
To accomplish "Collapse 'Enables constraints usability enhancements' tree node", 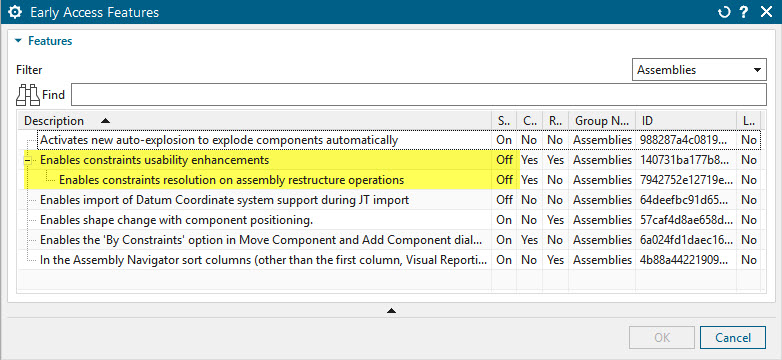I will (x=27, y=160).
